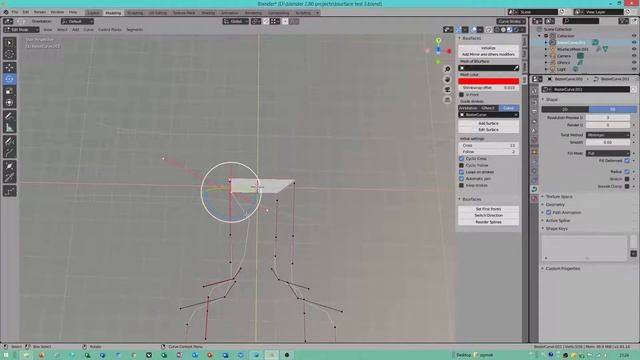This screenshot has width=640, height=360.
Task: Click the Initialize button
Action: click(489, 48)
